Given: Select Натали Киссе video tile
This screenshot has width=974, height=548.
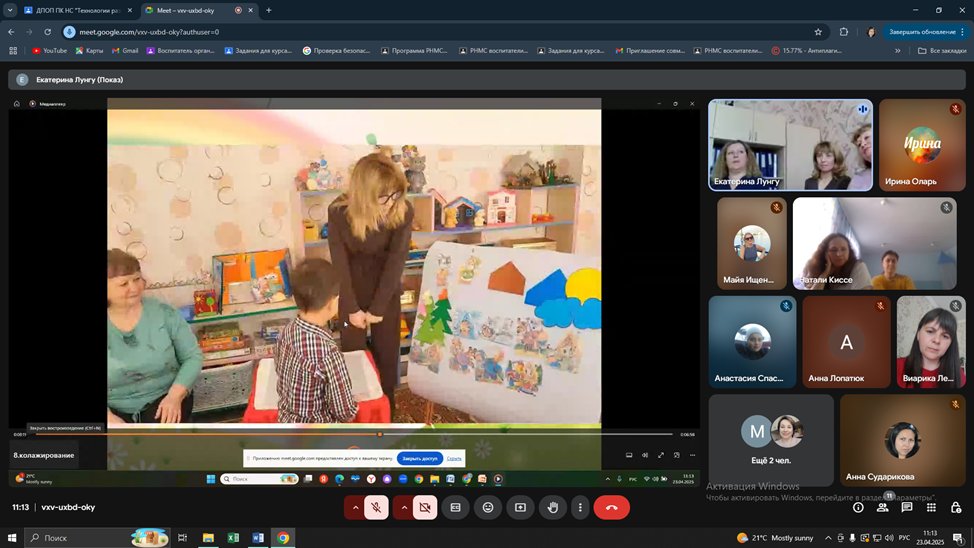Looking at the screenshot, I should [x=875, y=244].
